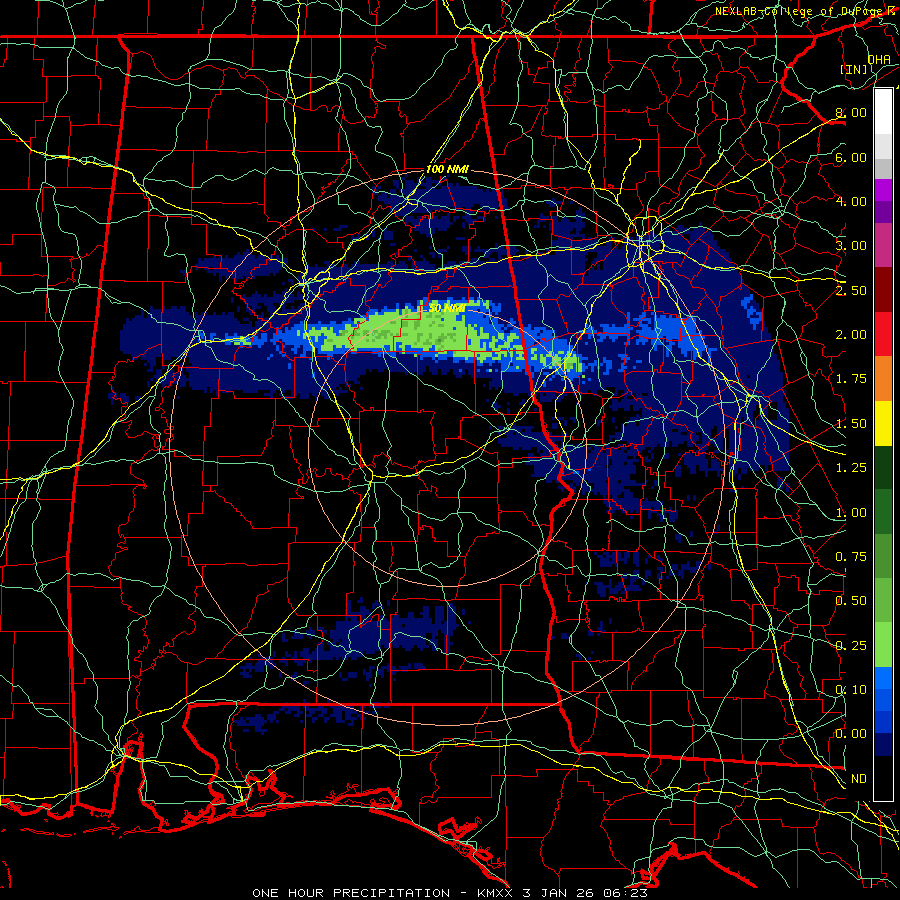900x900 pixels.
Task: Click the 3.00 legend value
Action: coord(851,246)
